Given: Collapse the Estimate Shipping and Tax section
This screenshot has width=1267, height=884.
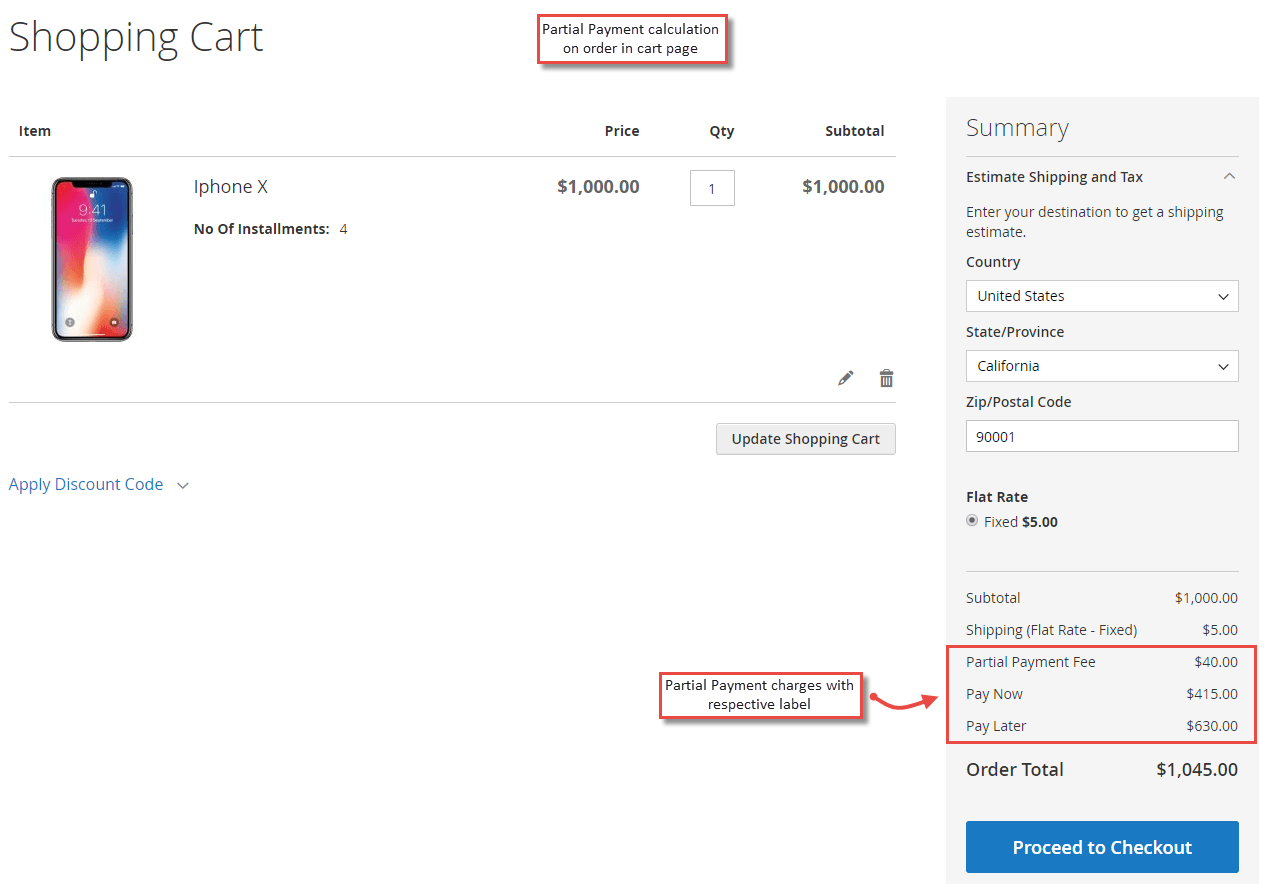Looking at the screenshot, I should [x=1102, y=177].
